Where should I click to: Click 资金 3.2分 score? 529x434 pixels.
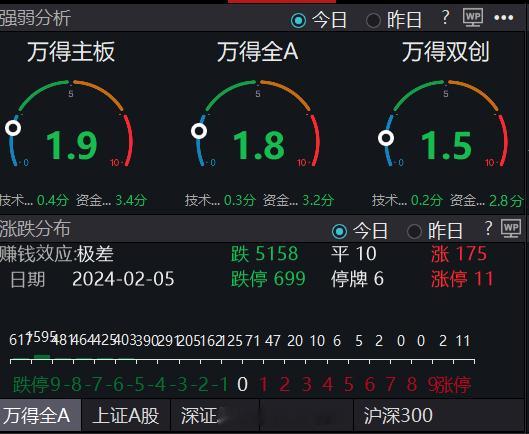point(299,200)
